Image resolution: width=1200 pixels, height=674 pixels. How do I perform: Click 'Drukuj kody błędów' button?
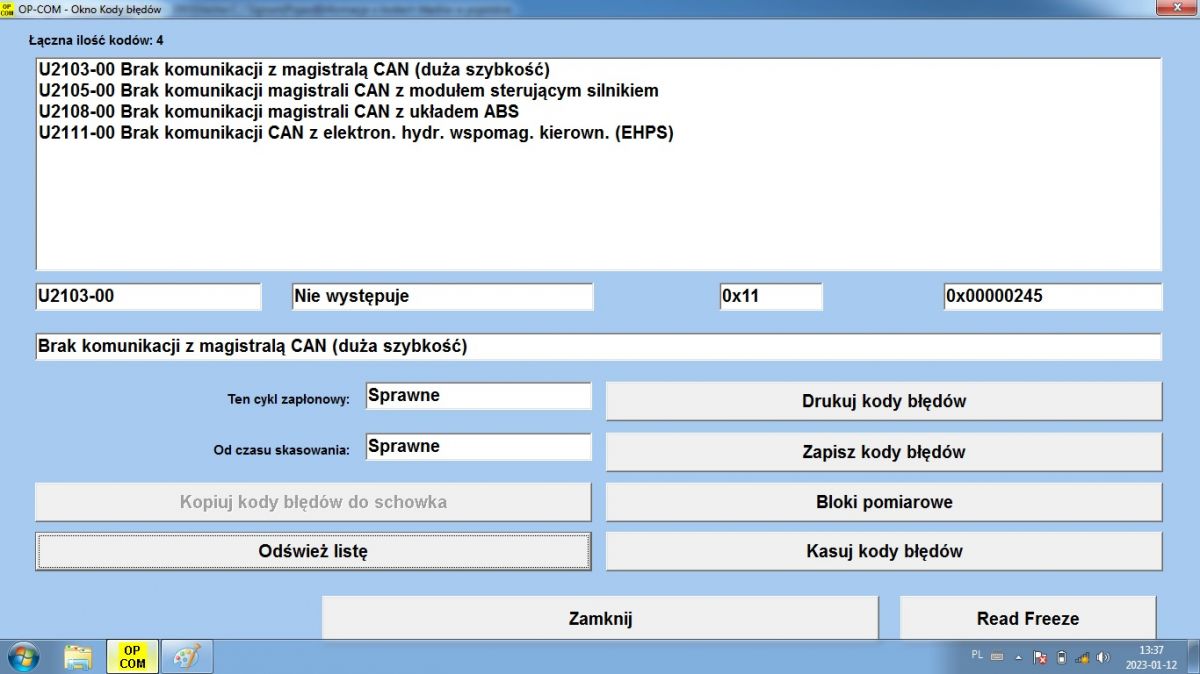[x=884, y=401]
